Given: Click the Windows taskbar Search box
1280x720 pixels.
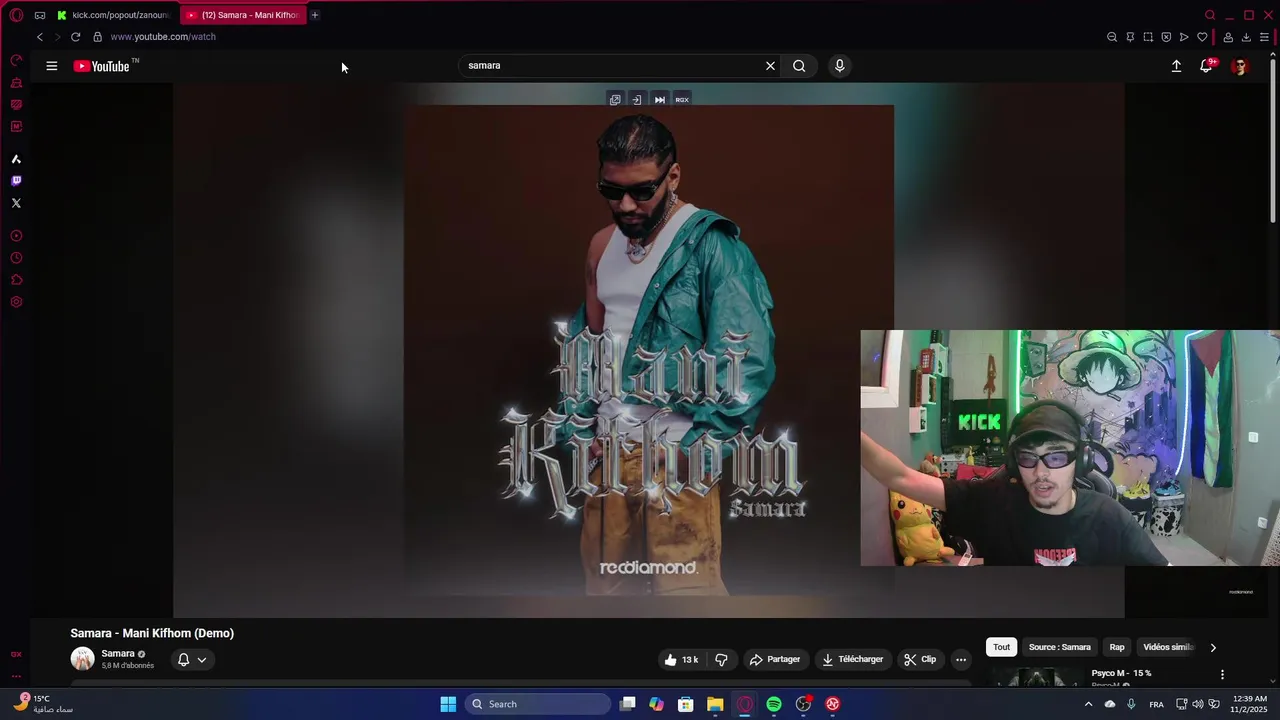Looking at the screenshot, I should (x=538, y=704).
